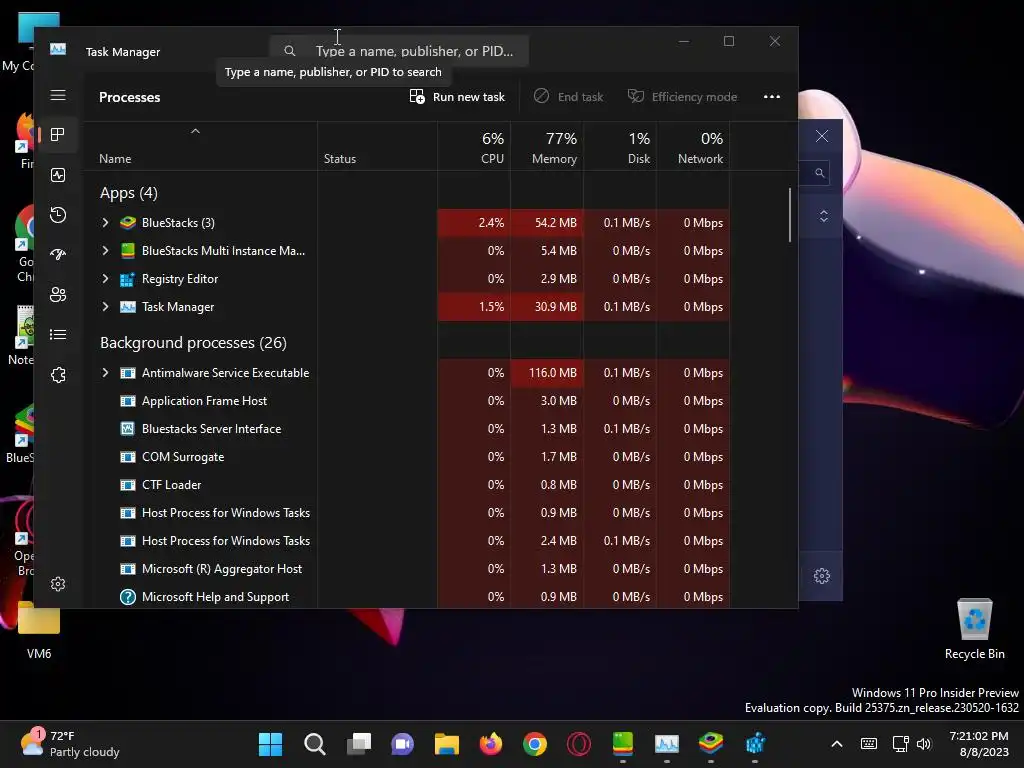This screenshot has width=1024, height=768.
Task: Focus the name, publisher, or PID search field
Action: (399, 51)
